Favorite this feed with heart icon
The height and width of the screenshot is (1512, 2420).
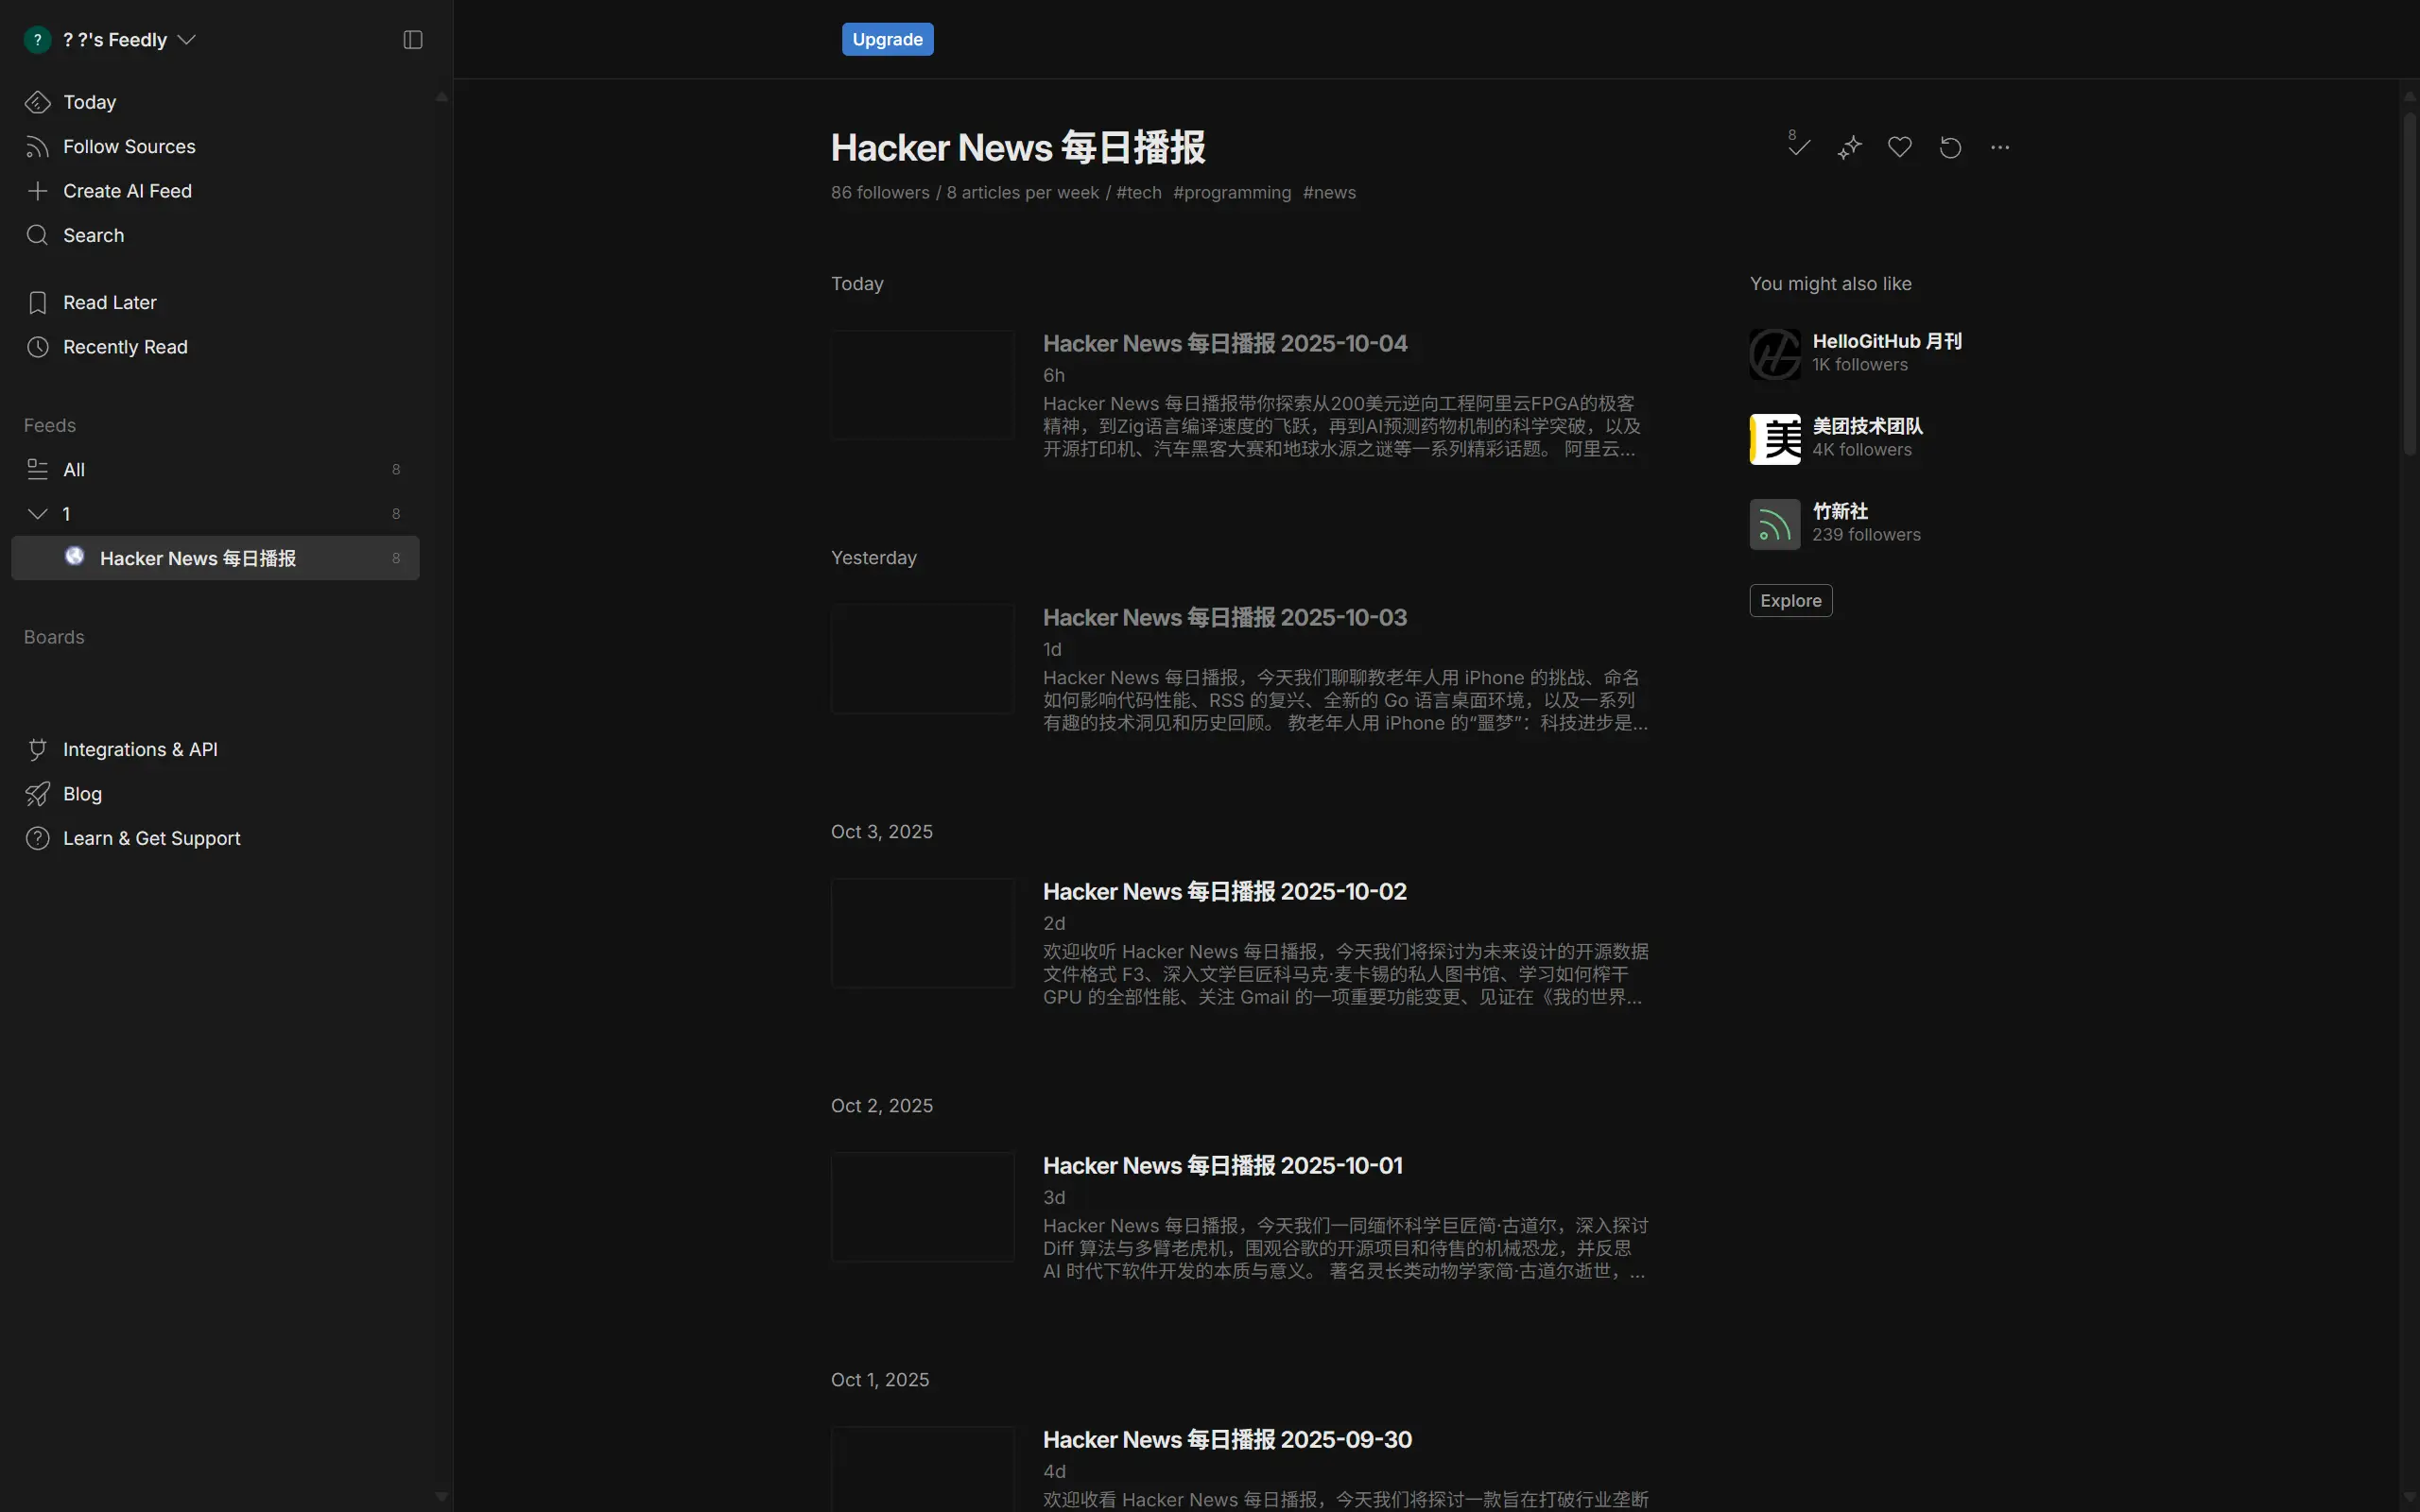(x=1899, y=147)
